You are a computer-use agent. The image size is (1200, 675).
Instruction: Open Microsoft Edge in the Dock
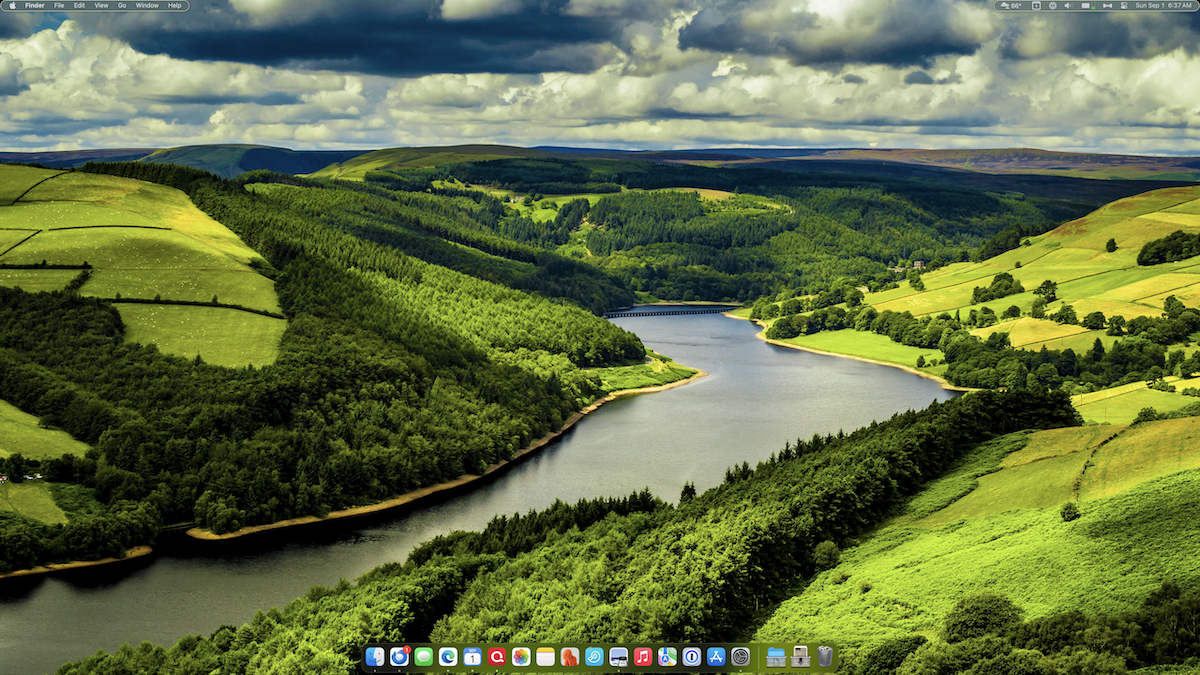[x=447, y=658]
